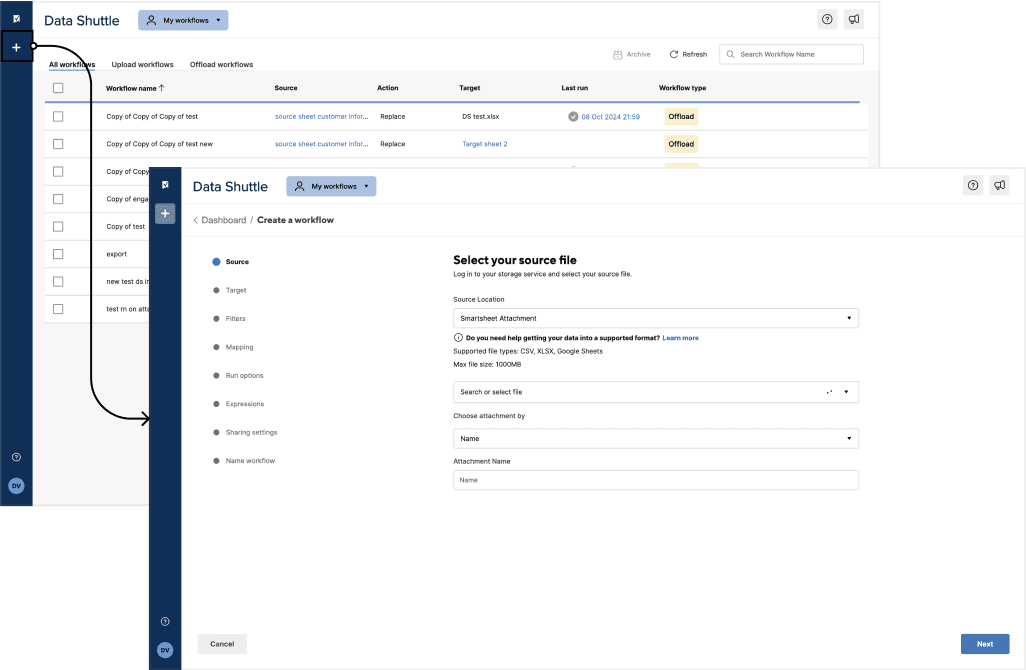Click the Smartsheet logo in the back window sidebar
Screen dimensions: 1026x670
16,18
